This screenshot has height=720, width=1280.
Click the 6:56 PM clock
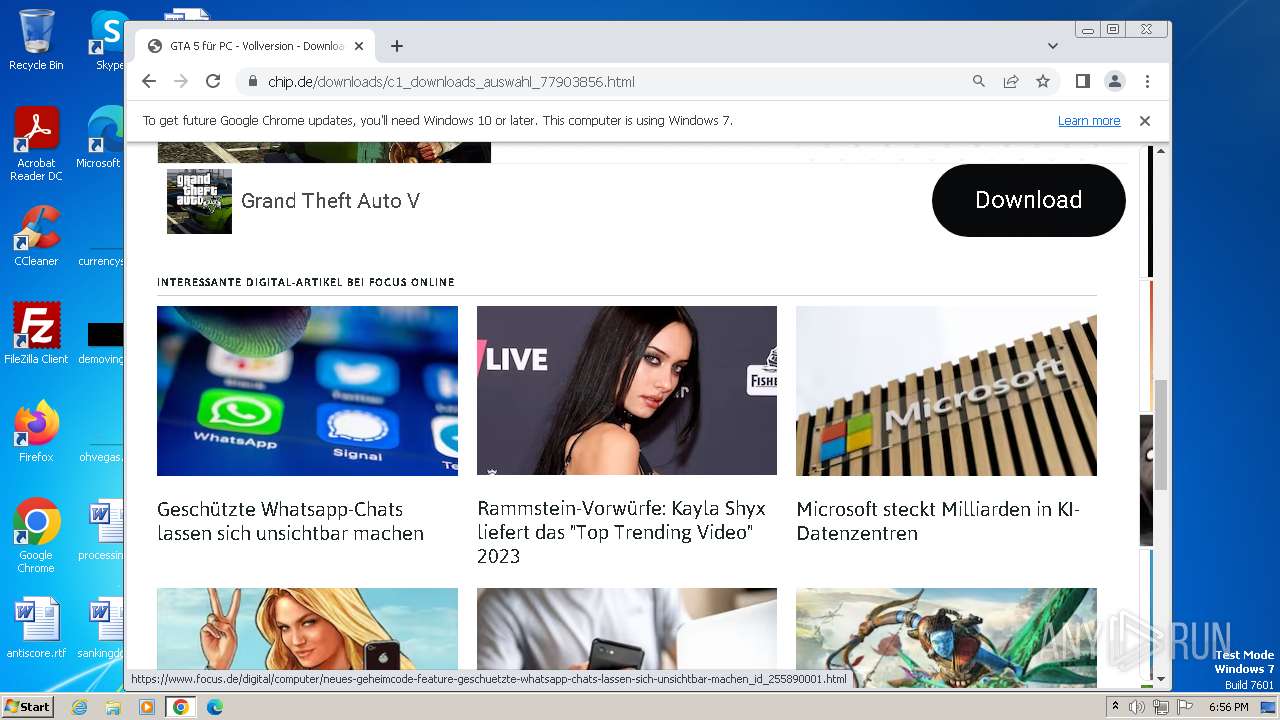(x=1228, y=707)
